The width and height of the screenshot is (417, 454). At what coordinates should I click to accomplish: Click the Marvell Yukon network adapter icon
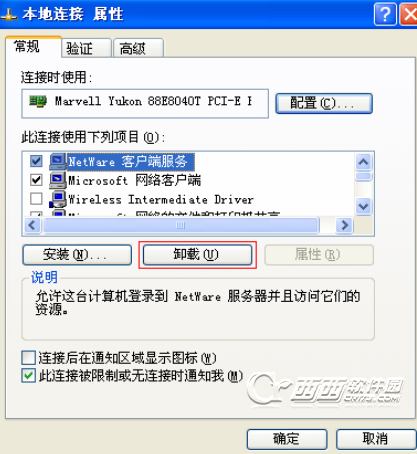[38, 101]
